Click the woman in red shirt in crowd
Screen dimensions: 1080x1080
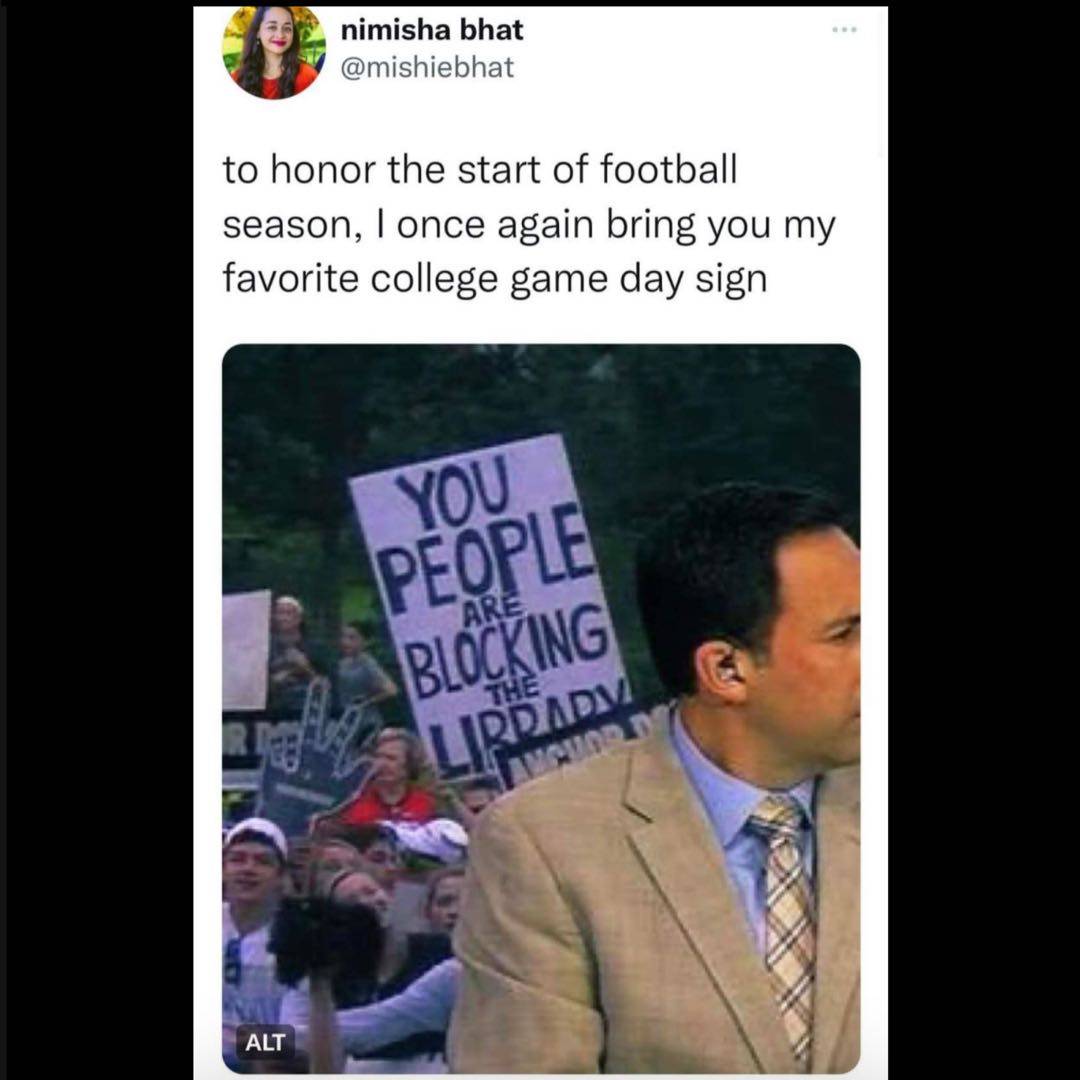tap(393, 778)
